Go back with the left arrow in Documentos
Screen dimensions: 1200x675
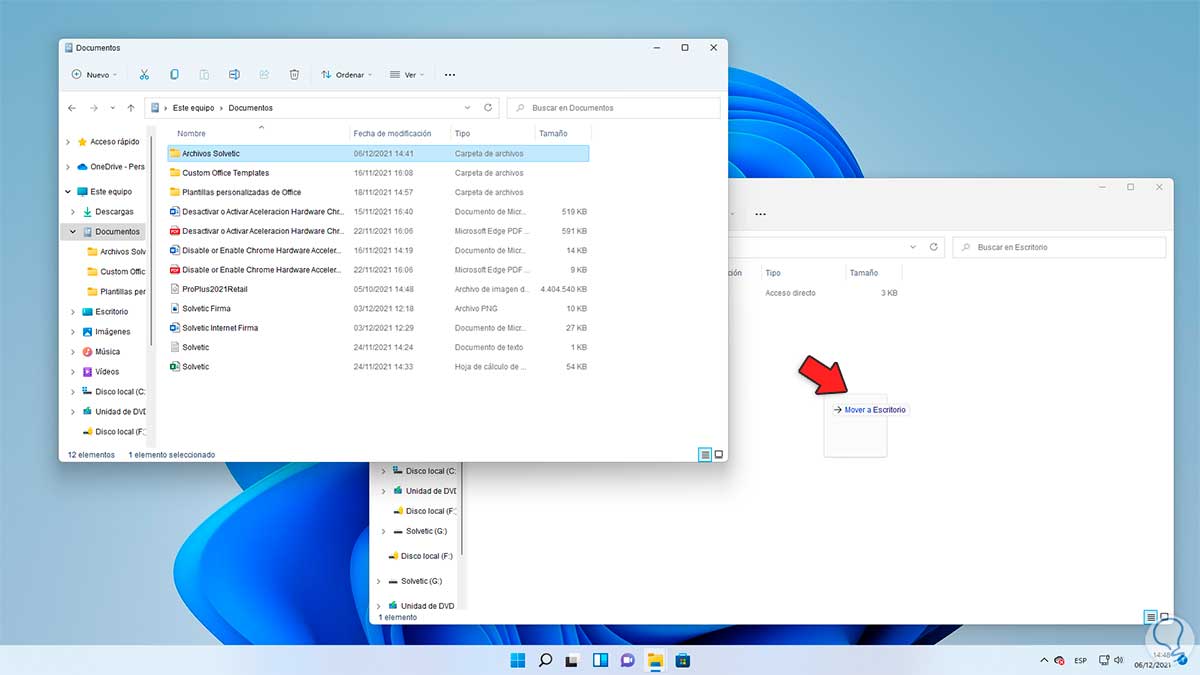click(x=72, y=108)
